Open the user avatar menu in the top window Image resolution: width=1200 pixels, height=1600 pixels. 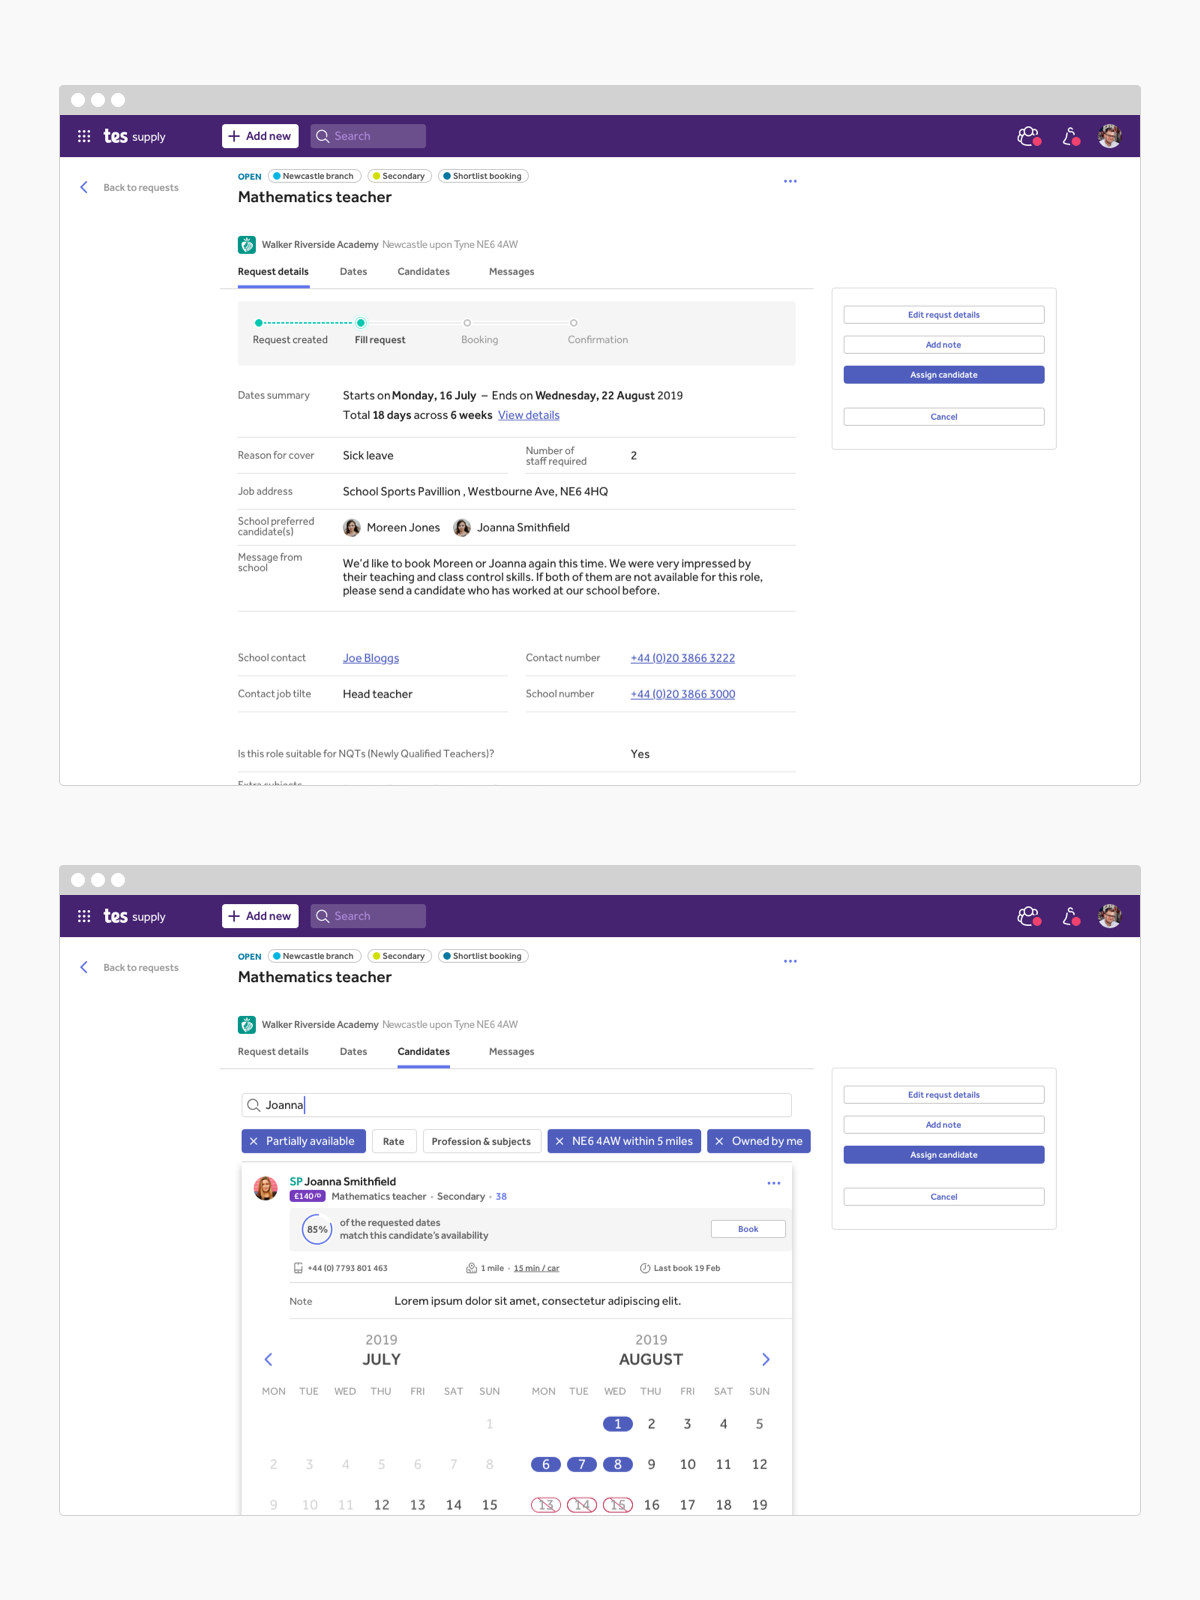[1109, 136]
